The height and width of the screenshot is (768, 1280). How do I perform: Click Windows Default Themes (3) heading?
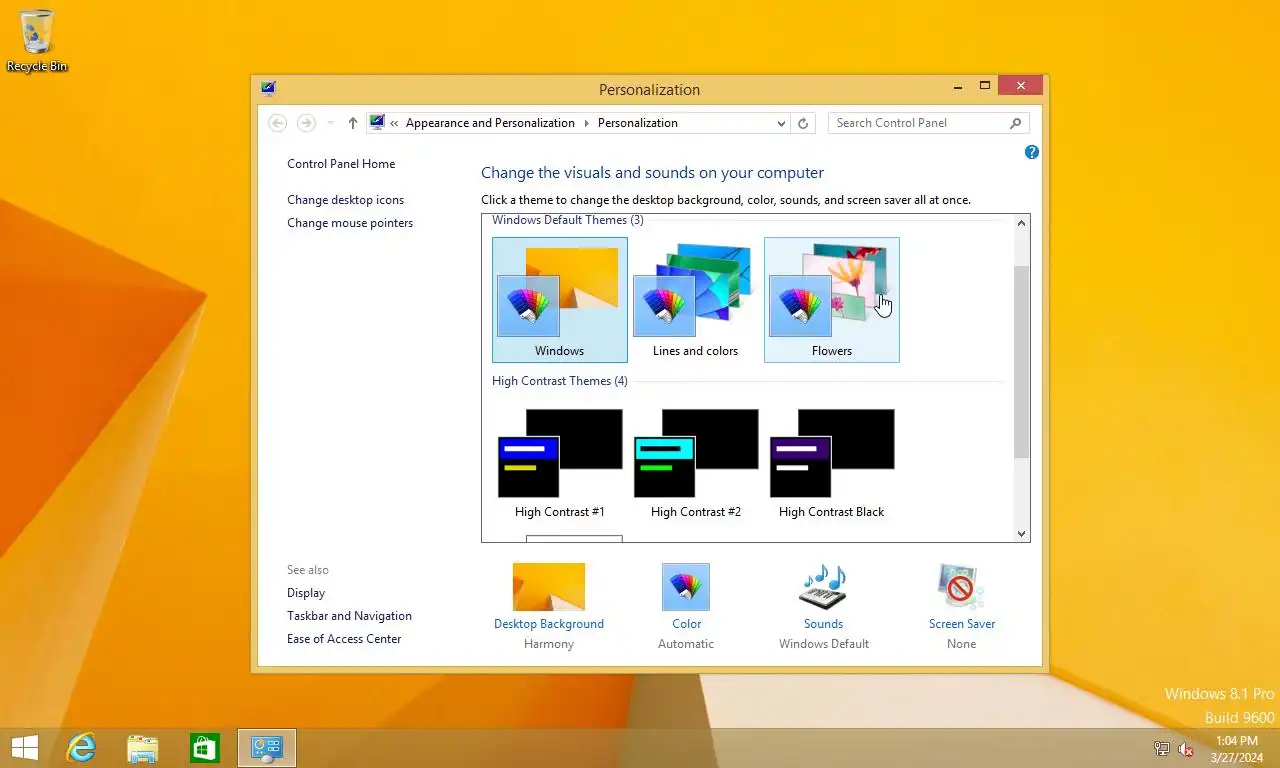pyautogui.click(x=568, y=220)
